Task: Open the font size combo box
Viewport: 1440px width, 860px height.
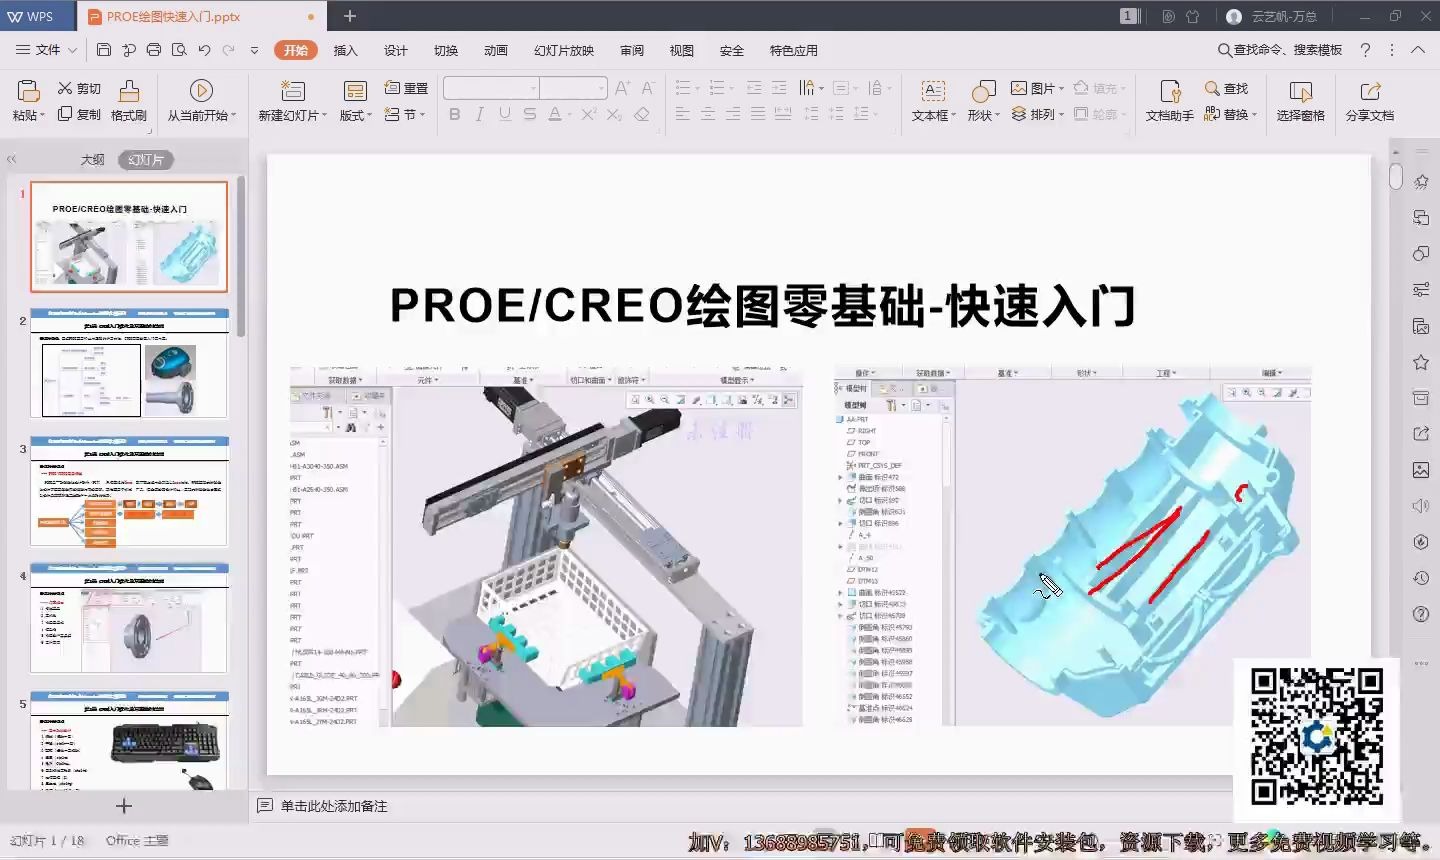Action: click(x=574, y=88)
